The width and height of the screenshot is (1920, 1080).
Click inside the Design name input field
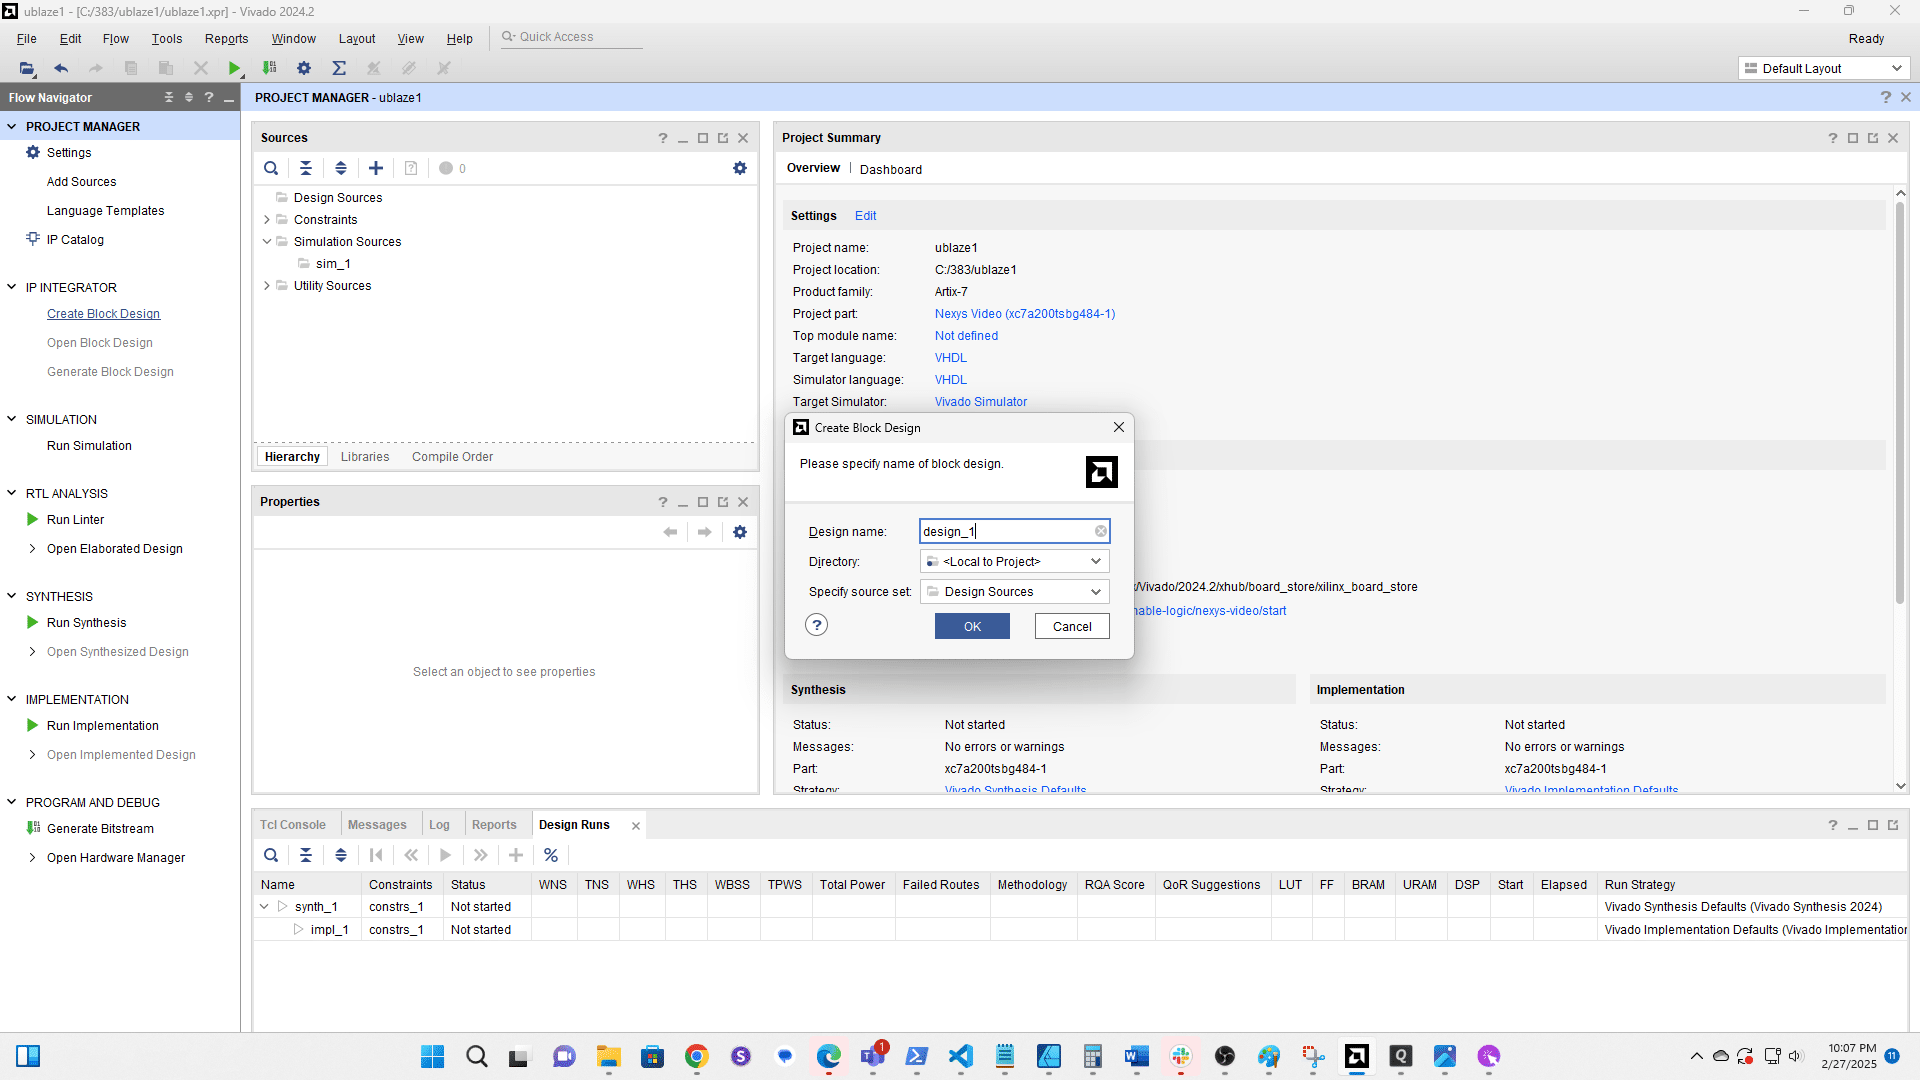[x=1005, y=531]
